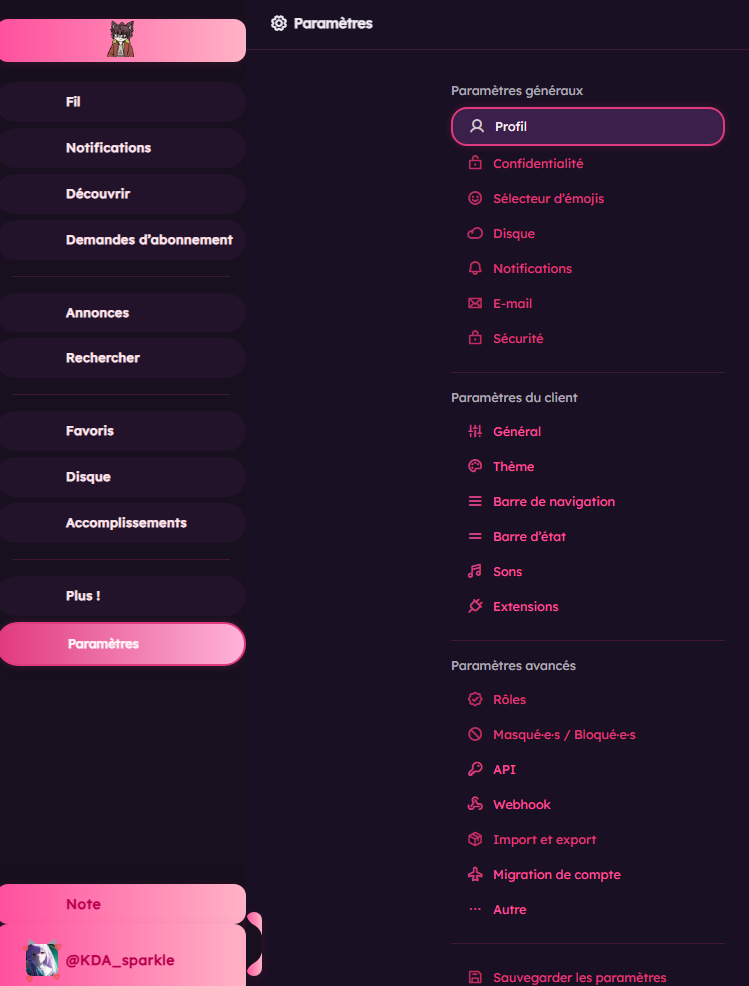Click the key icon next to API
Viewport: 749px width, 986px height.
475,770
